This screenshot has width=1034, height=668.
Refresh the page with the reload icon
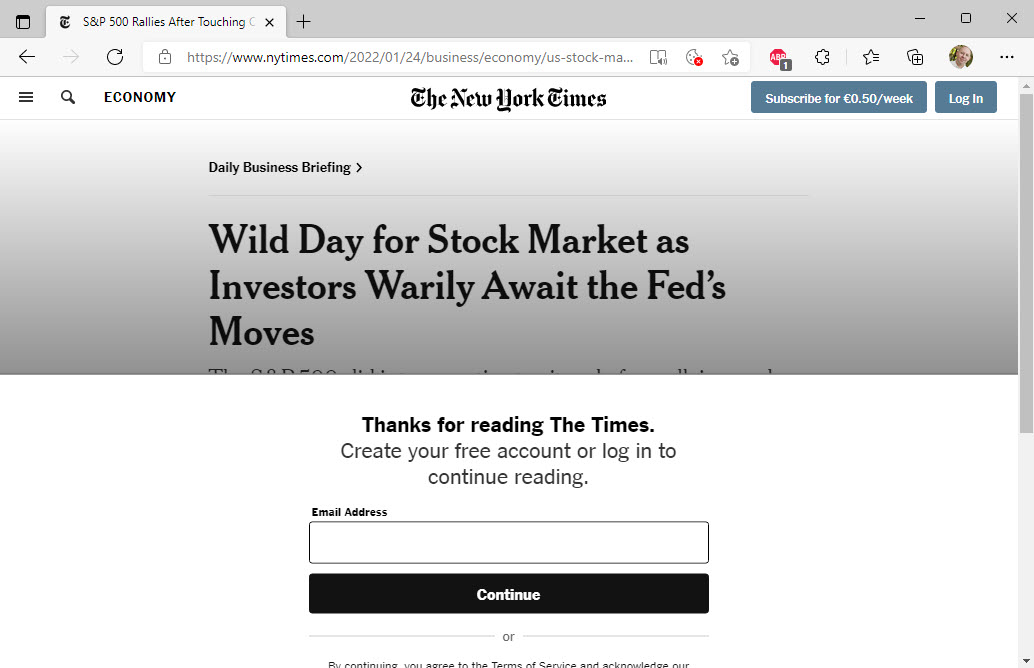coord(115,57)
